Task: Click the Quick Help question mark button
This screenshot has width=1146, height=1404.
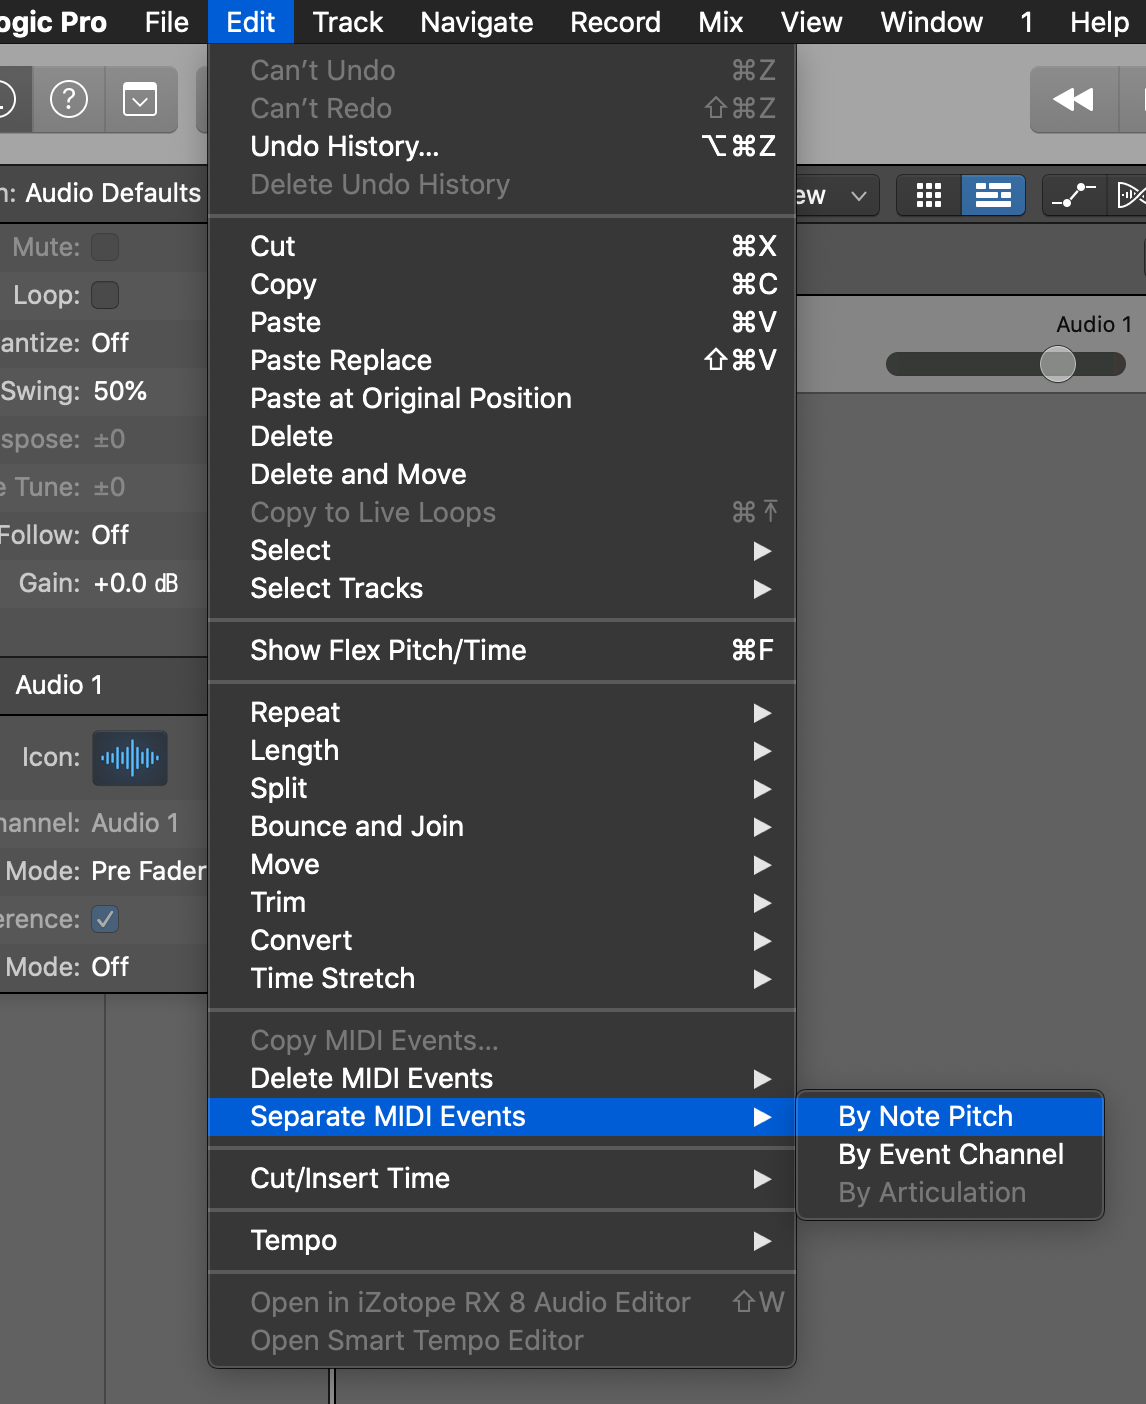Action: pos(69,99)
